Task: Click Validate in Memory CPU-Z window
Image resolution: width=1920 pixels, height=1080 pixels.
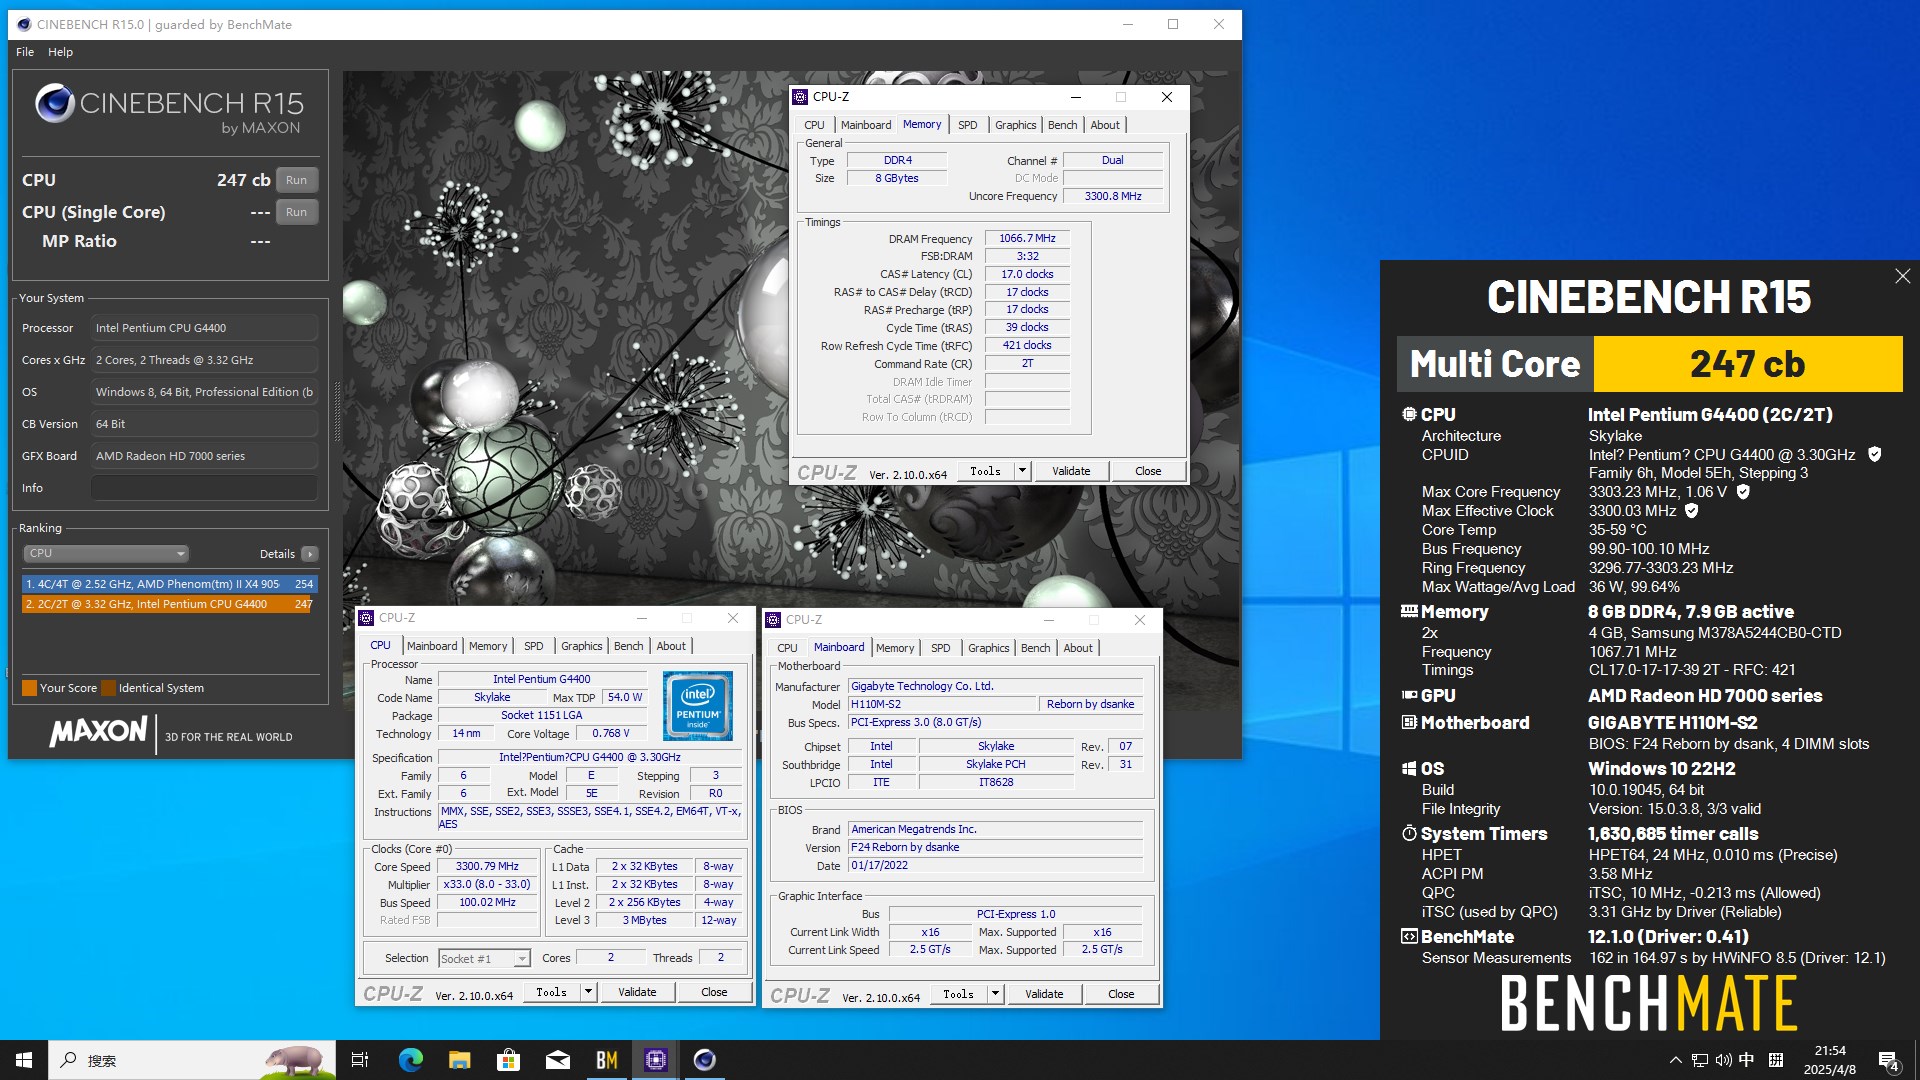Action: (1071, 471)
